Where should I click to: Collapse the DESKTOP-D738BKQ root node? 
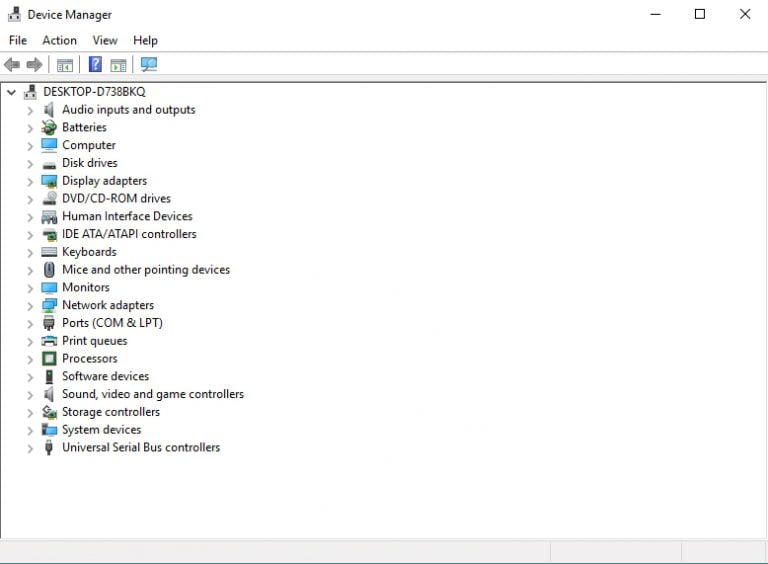click(11, 92)
